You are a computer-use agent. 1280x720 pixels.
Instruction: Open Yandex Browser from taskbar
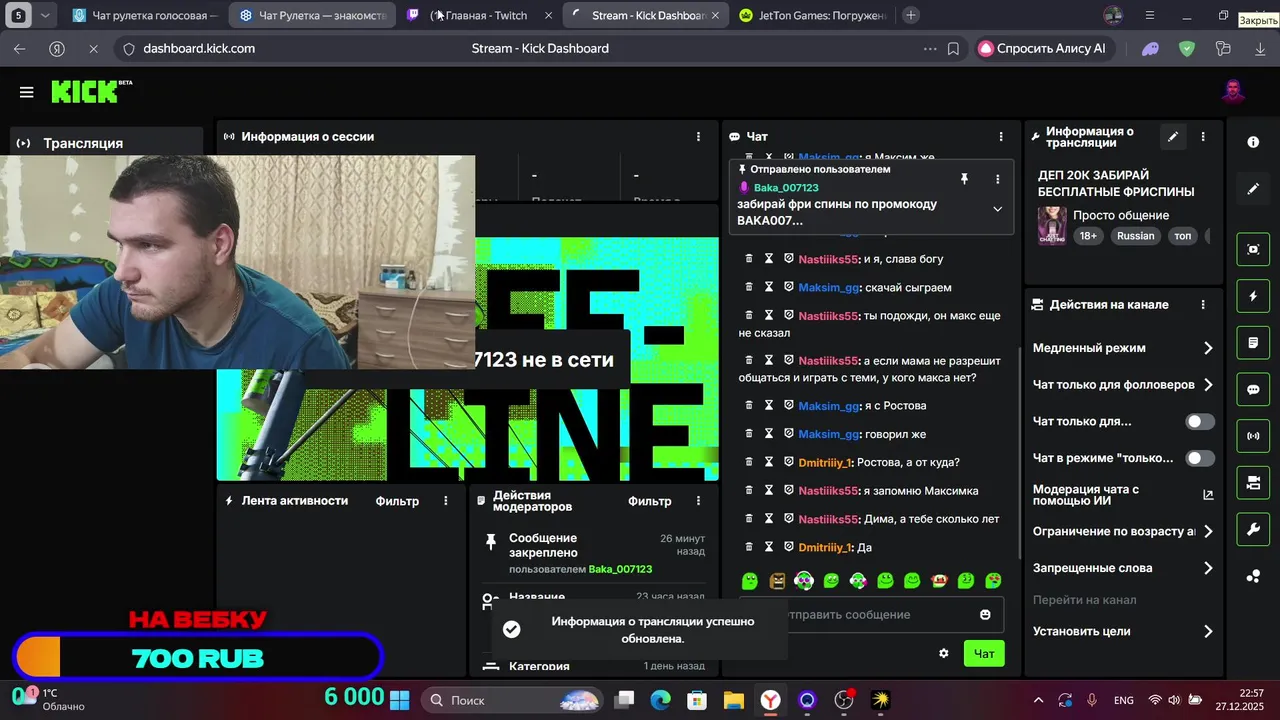click(x=771, y=700)
